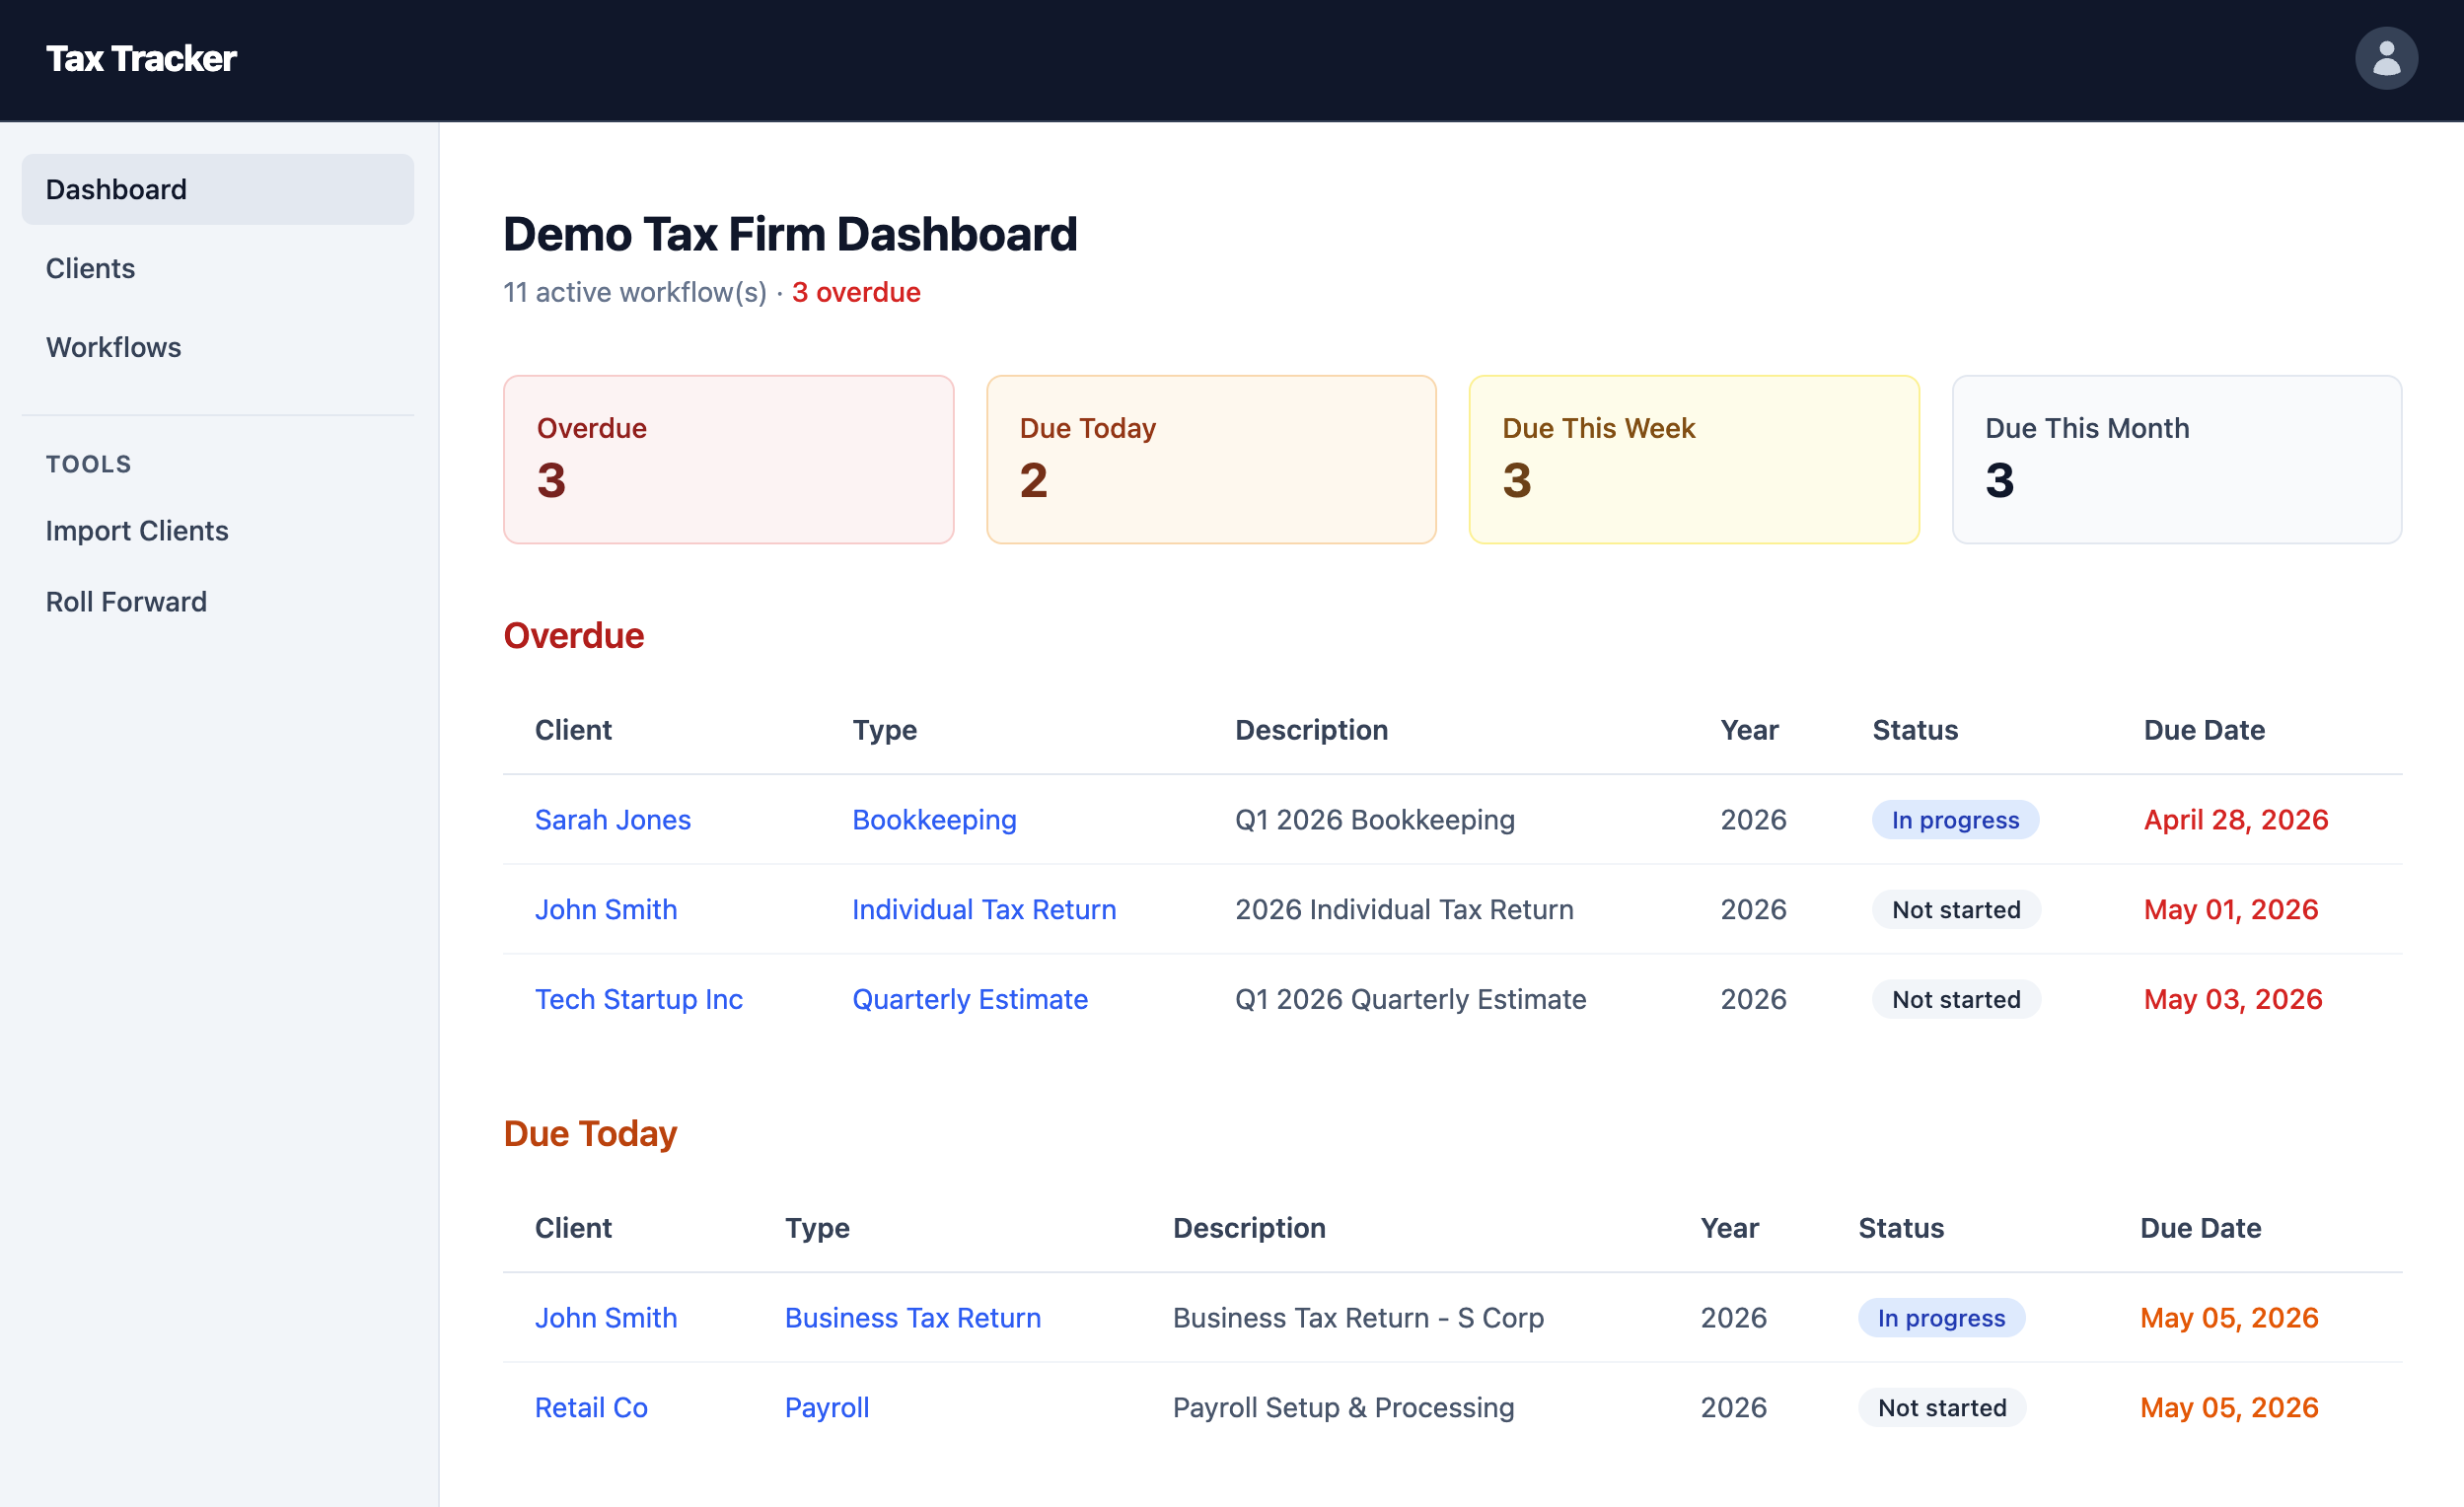Open the Payroll workflow link
This screenshot has width=2464, height=1507.
click(x=827, y=1408)
